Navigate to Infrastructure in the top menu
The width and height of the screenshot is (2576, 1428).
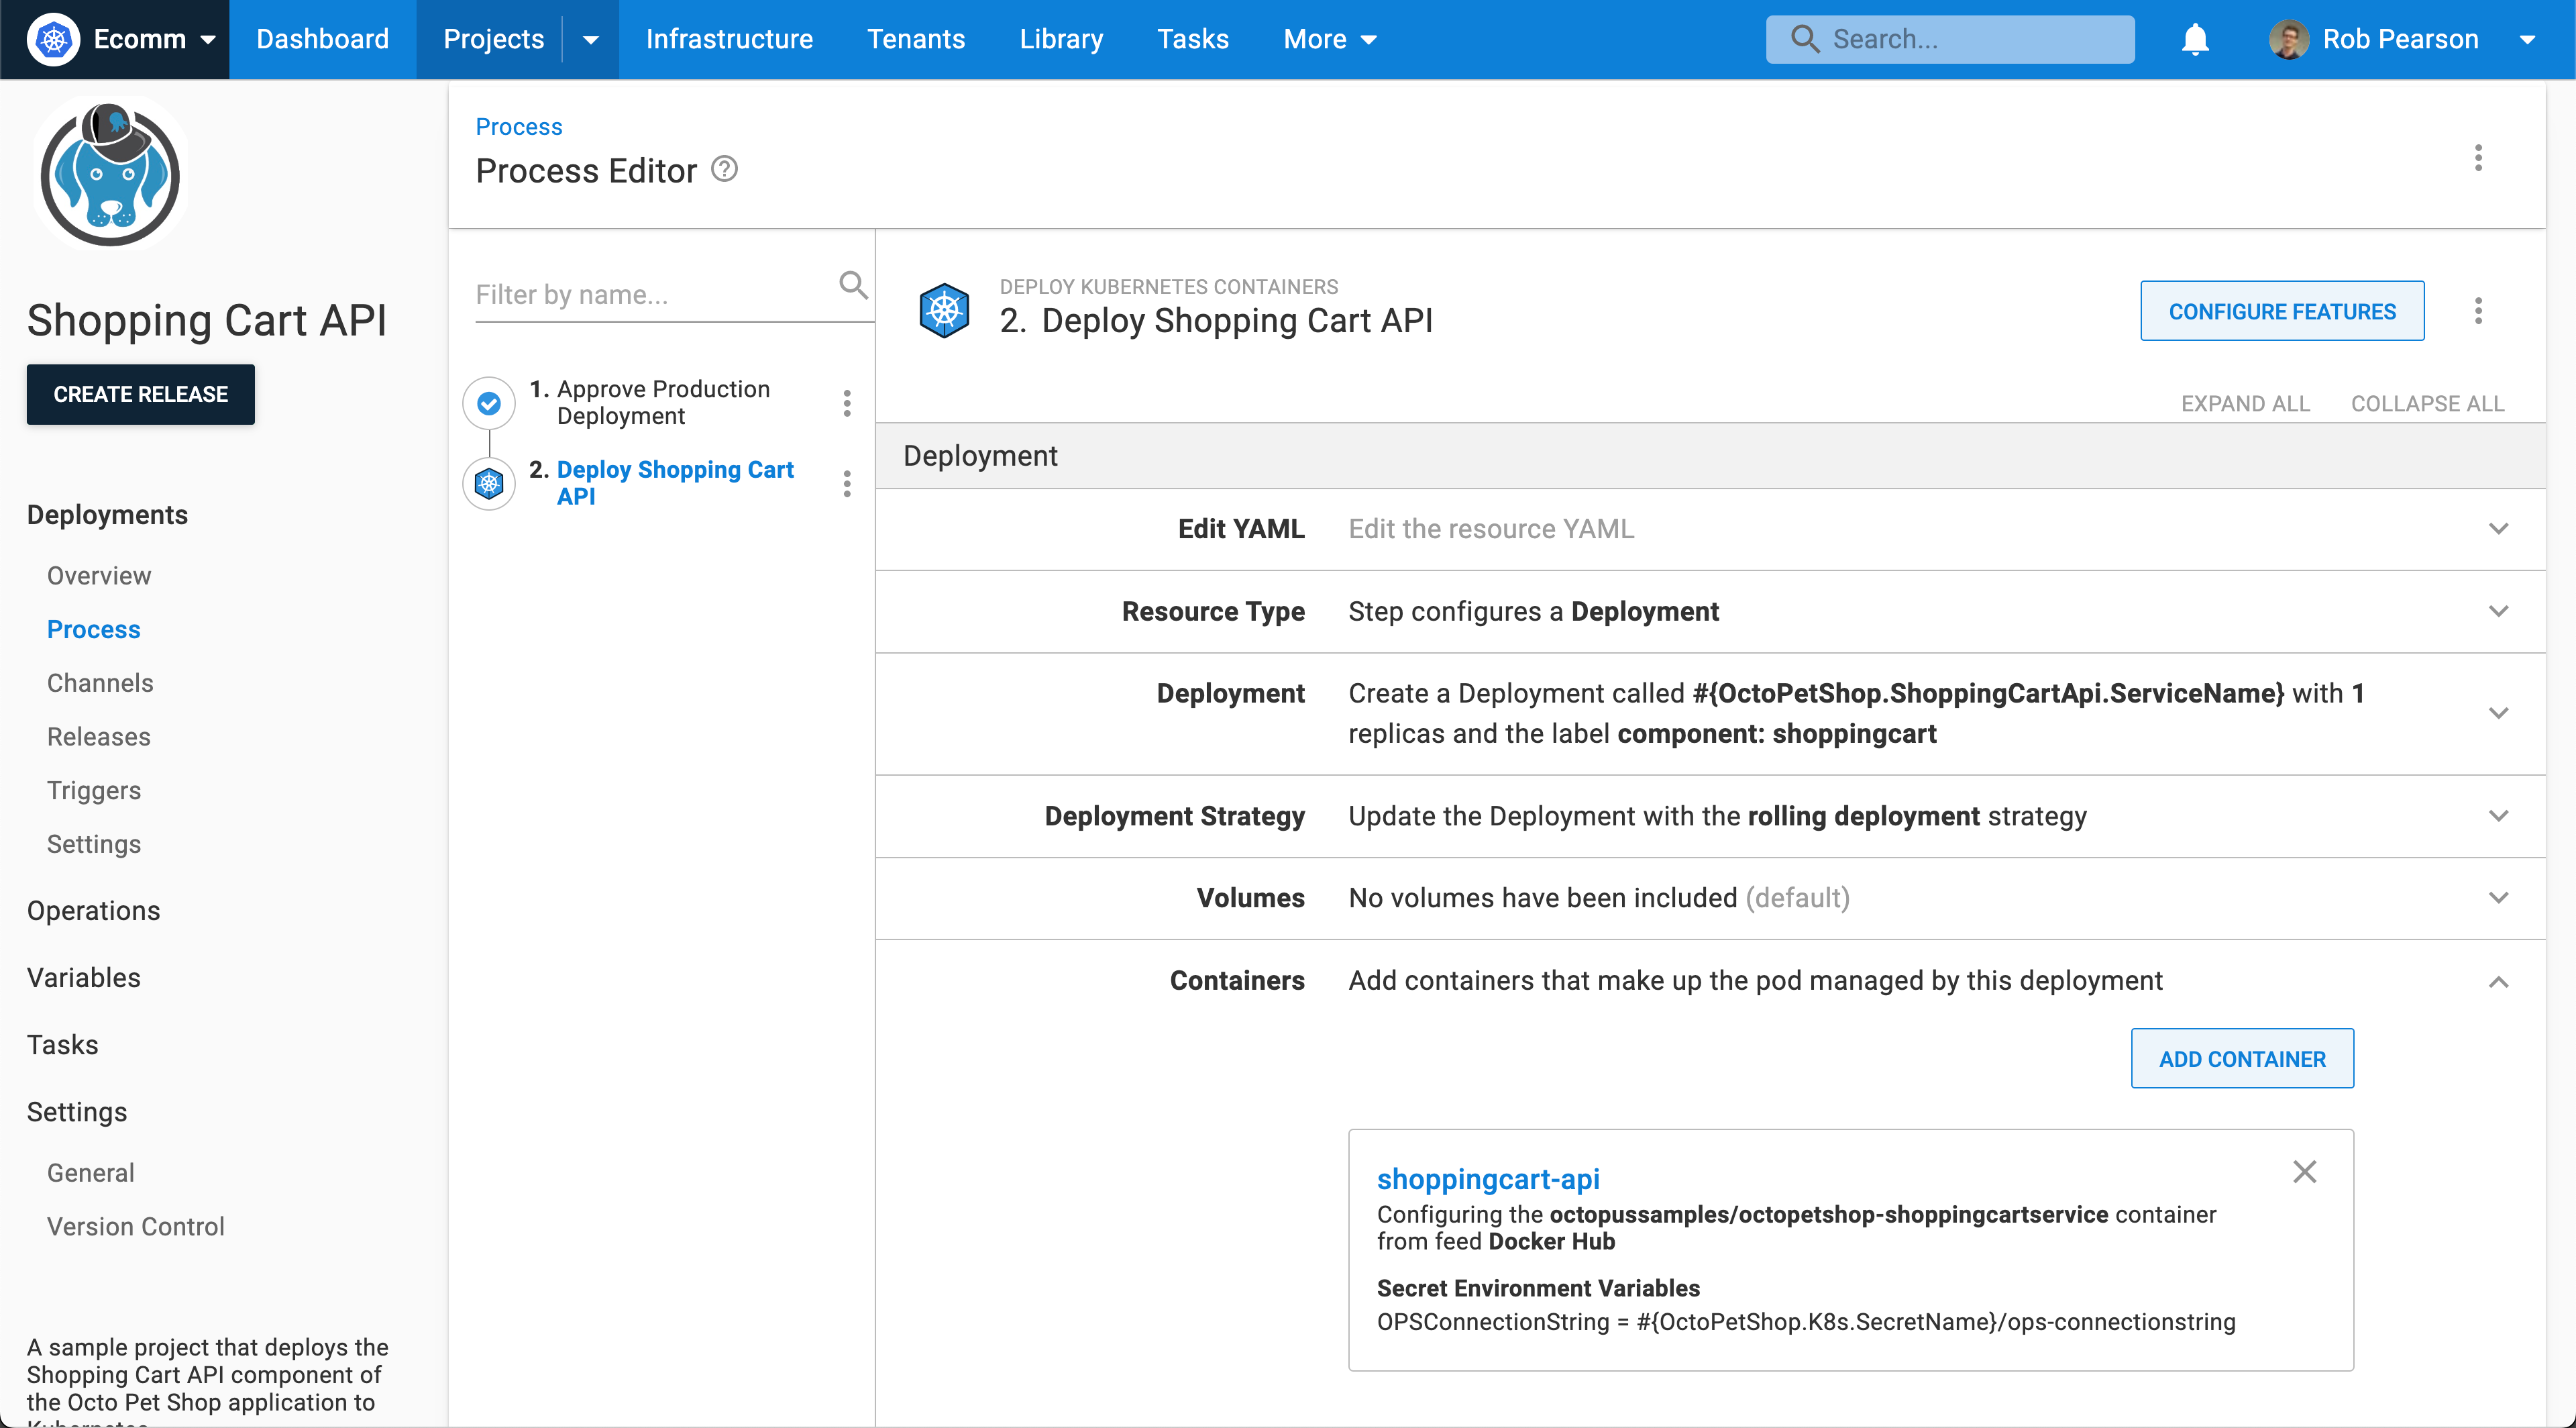(x=730, y=39)
